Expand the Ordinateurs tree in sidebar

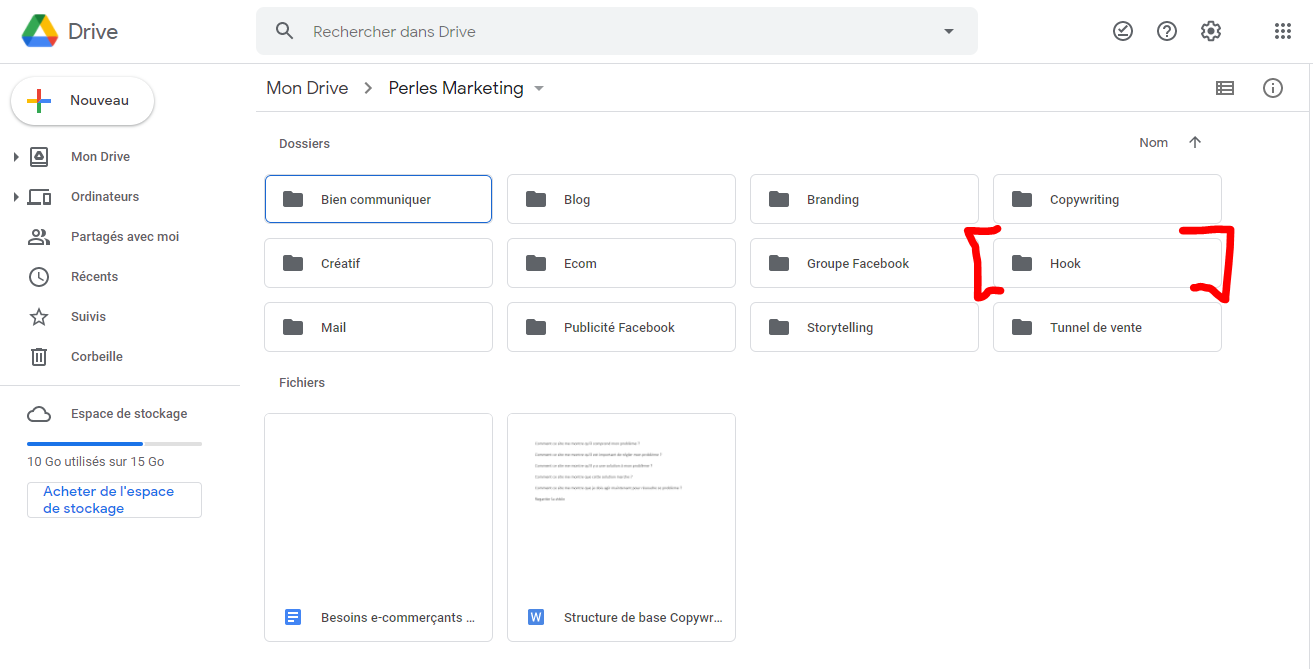coord(16,197)
